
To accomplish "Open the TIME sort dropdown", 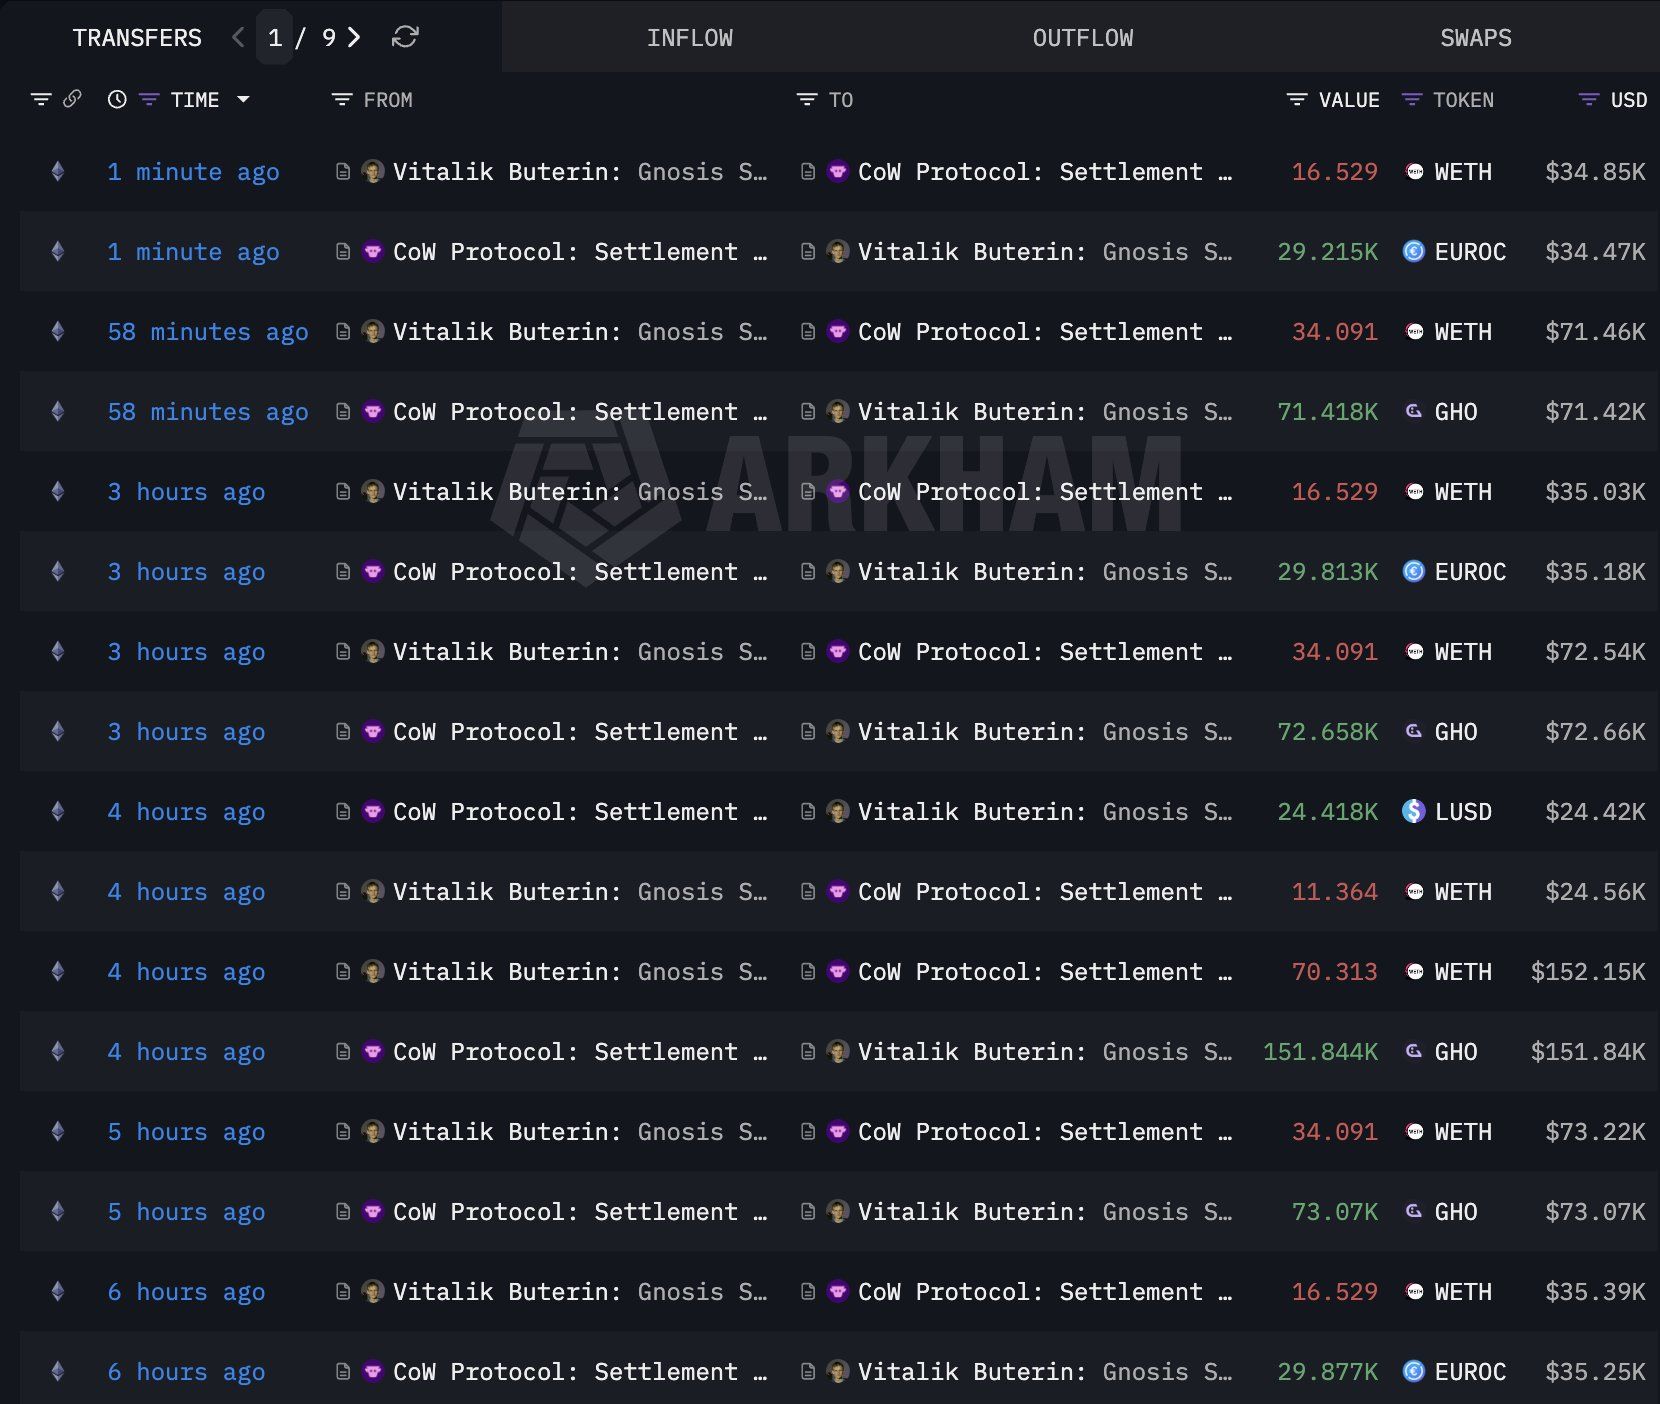I will tap(243, 99).
